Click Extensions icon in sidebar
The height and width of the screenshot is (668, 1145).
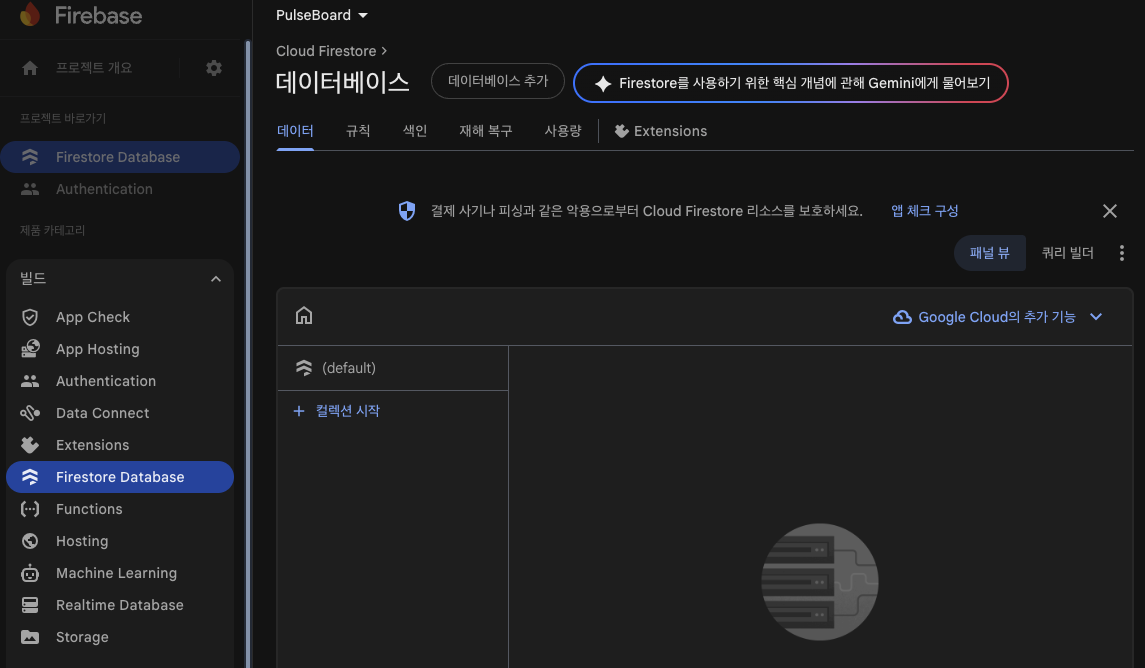point(30,445)
